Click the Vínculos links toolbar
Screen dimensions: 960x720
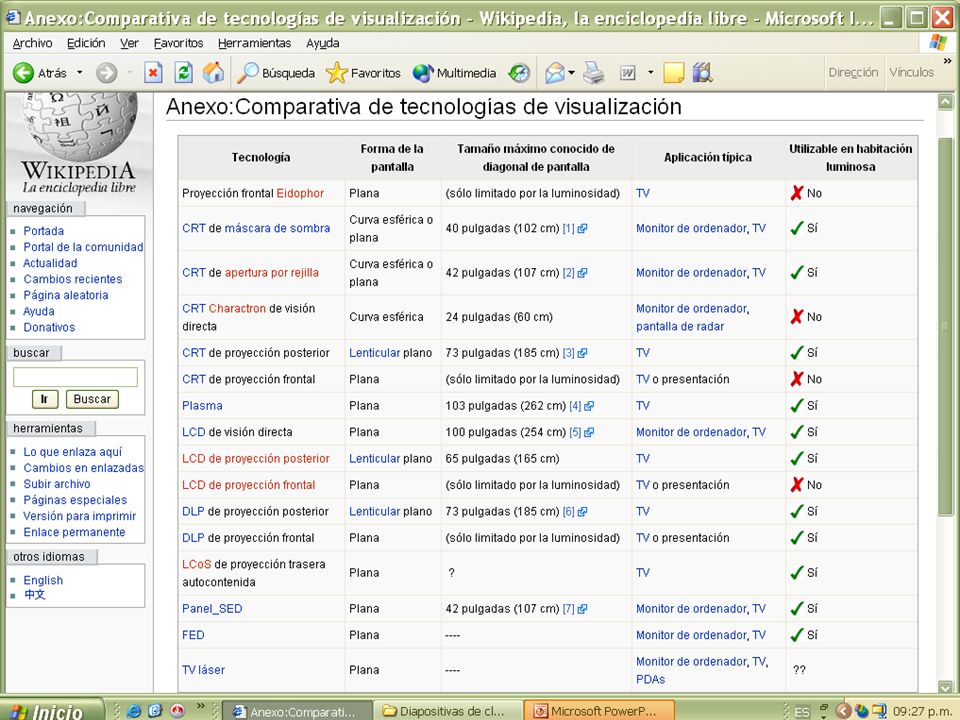coord(912,72)
